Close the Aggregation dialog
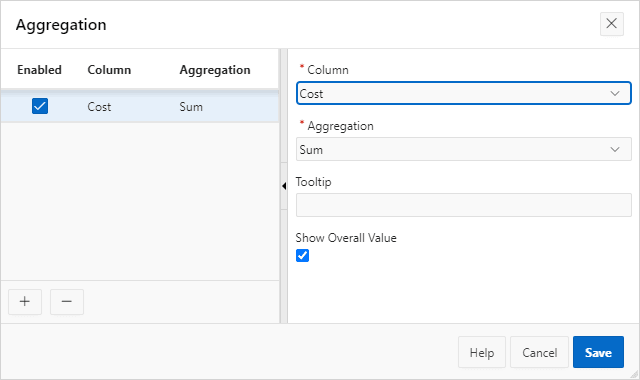 coord(611,24)
